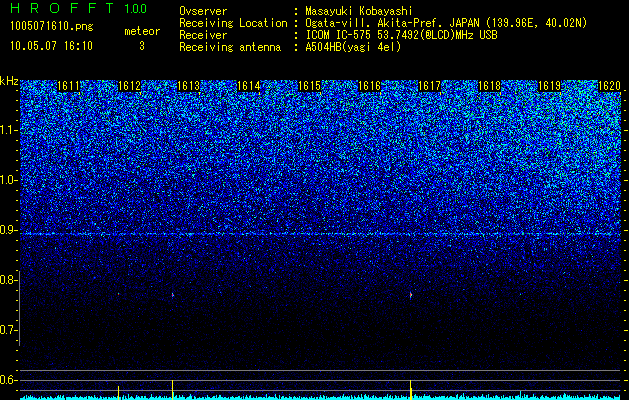Click the meteor echo spot near 1617

411,295
